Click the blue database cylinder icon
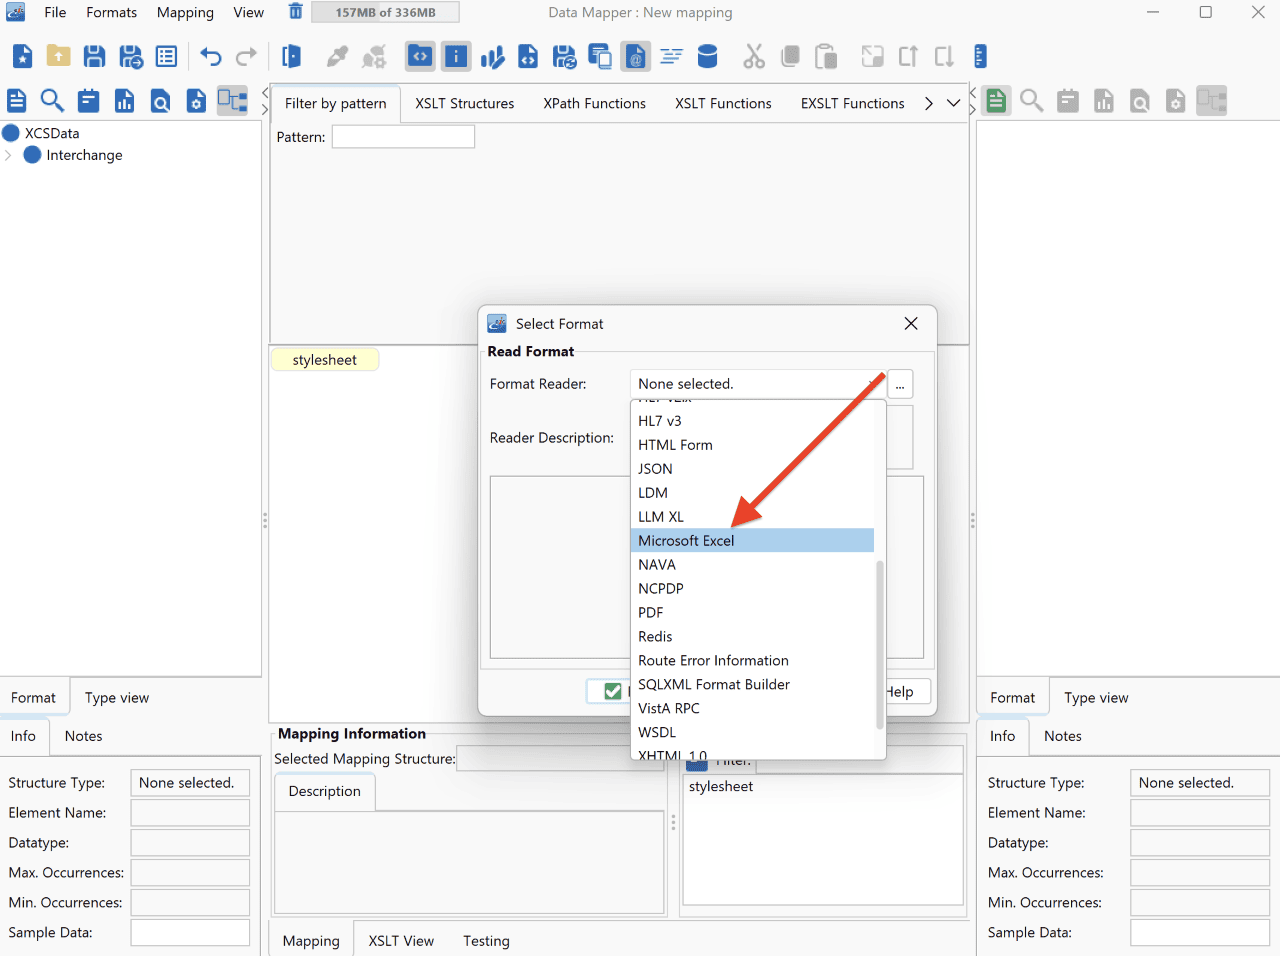Image resolution: width=1280 pixels, height=956 pixels. pyautogui.click(x=707, y=56)
